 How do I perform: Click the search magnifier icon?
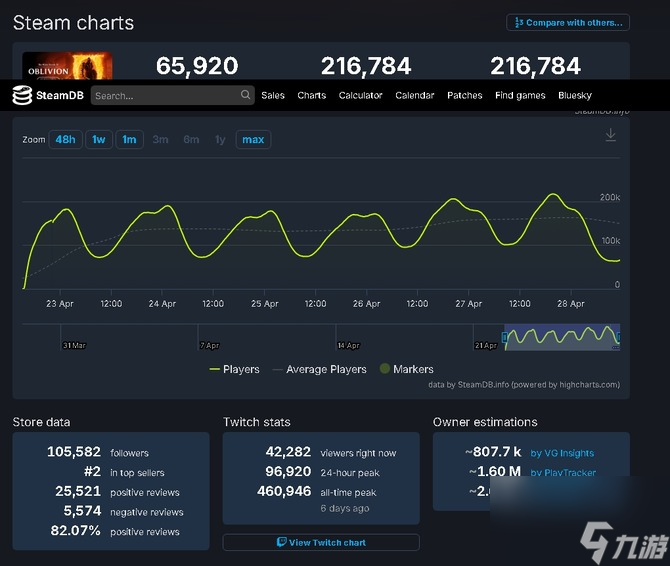coord(245,95)
